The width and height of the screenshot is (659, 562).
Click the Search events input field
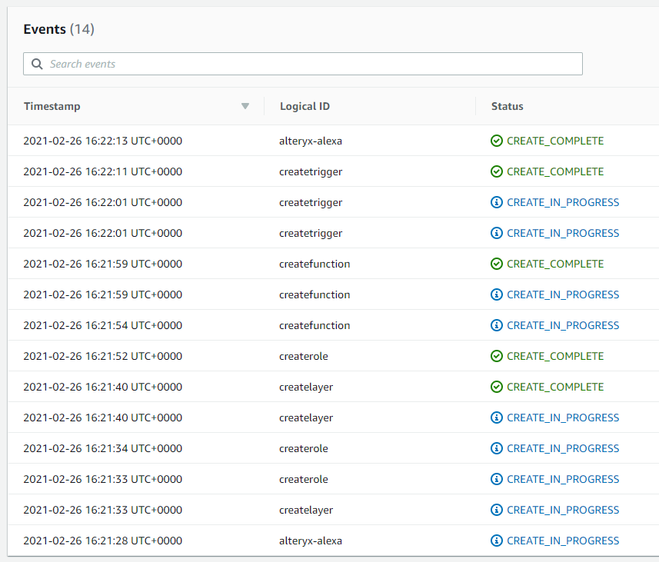pos(303,64)
